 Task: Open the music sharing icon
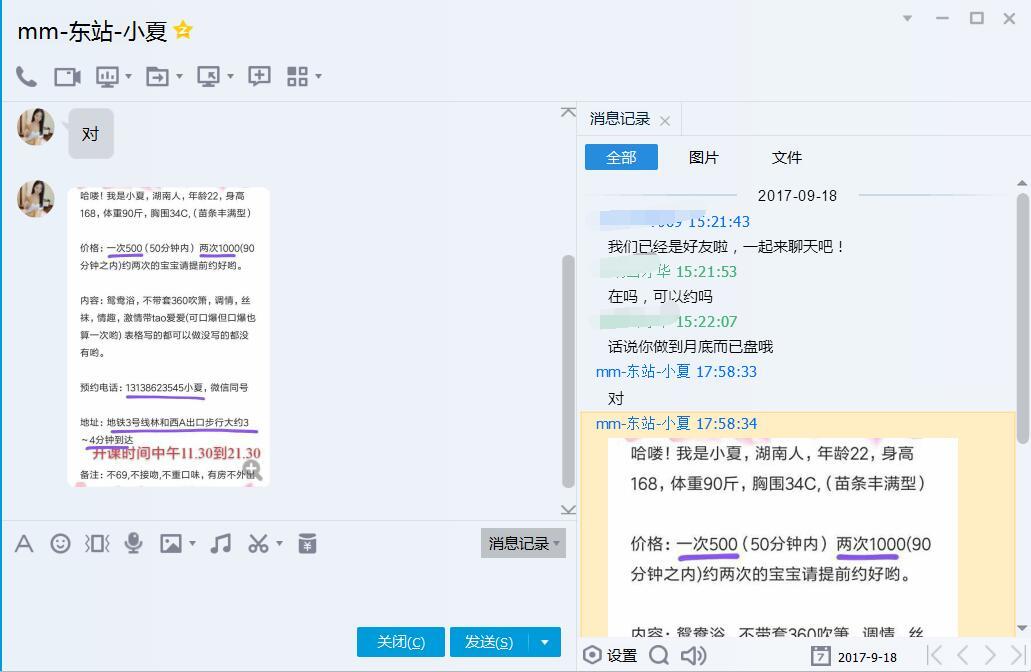pos(221,543)
